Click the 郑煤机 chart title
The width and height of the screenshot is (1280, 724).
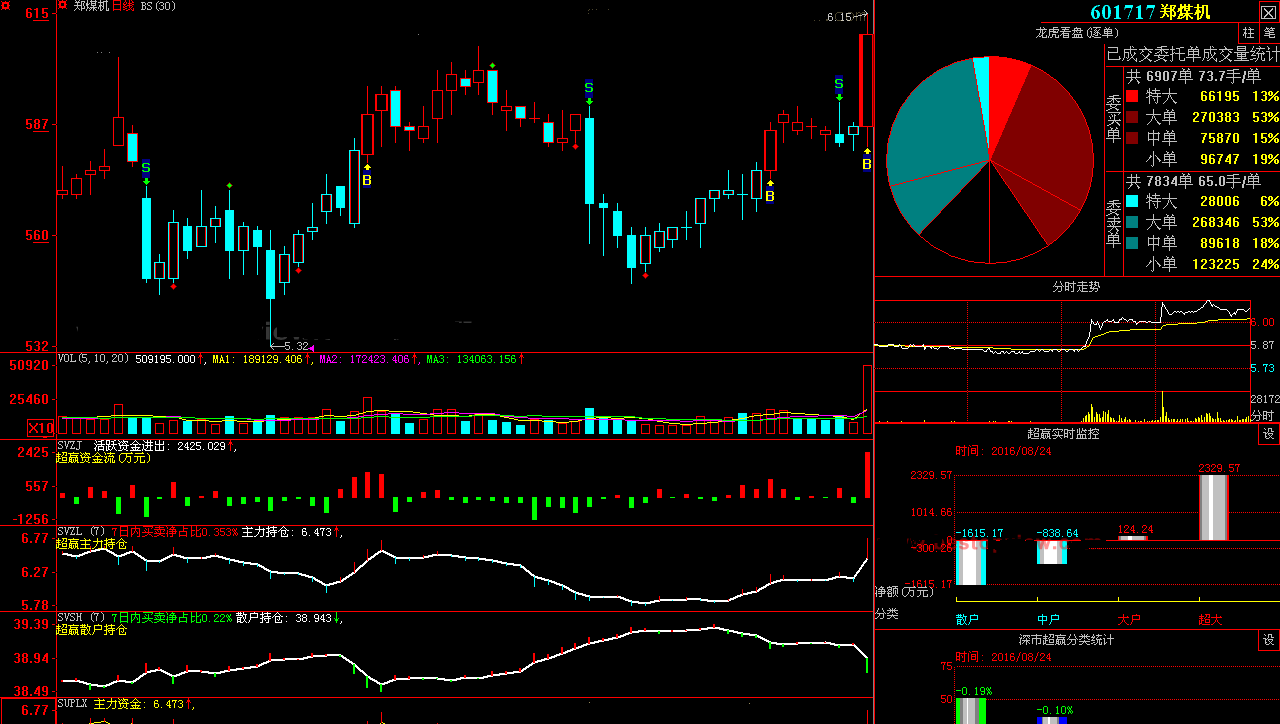[x=90, y=6]
